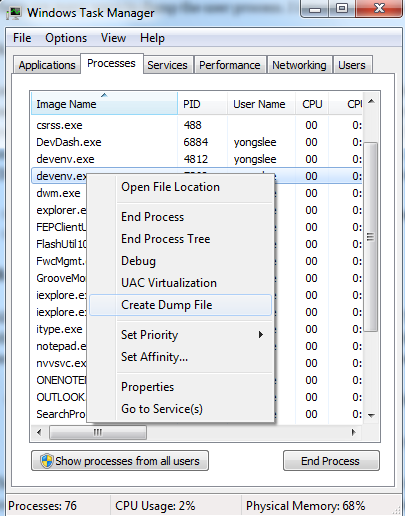Open Set Affinity... dialog

(180, 357)
